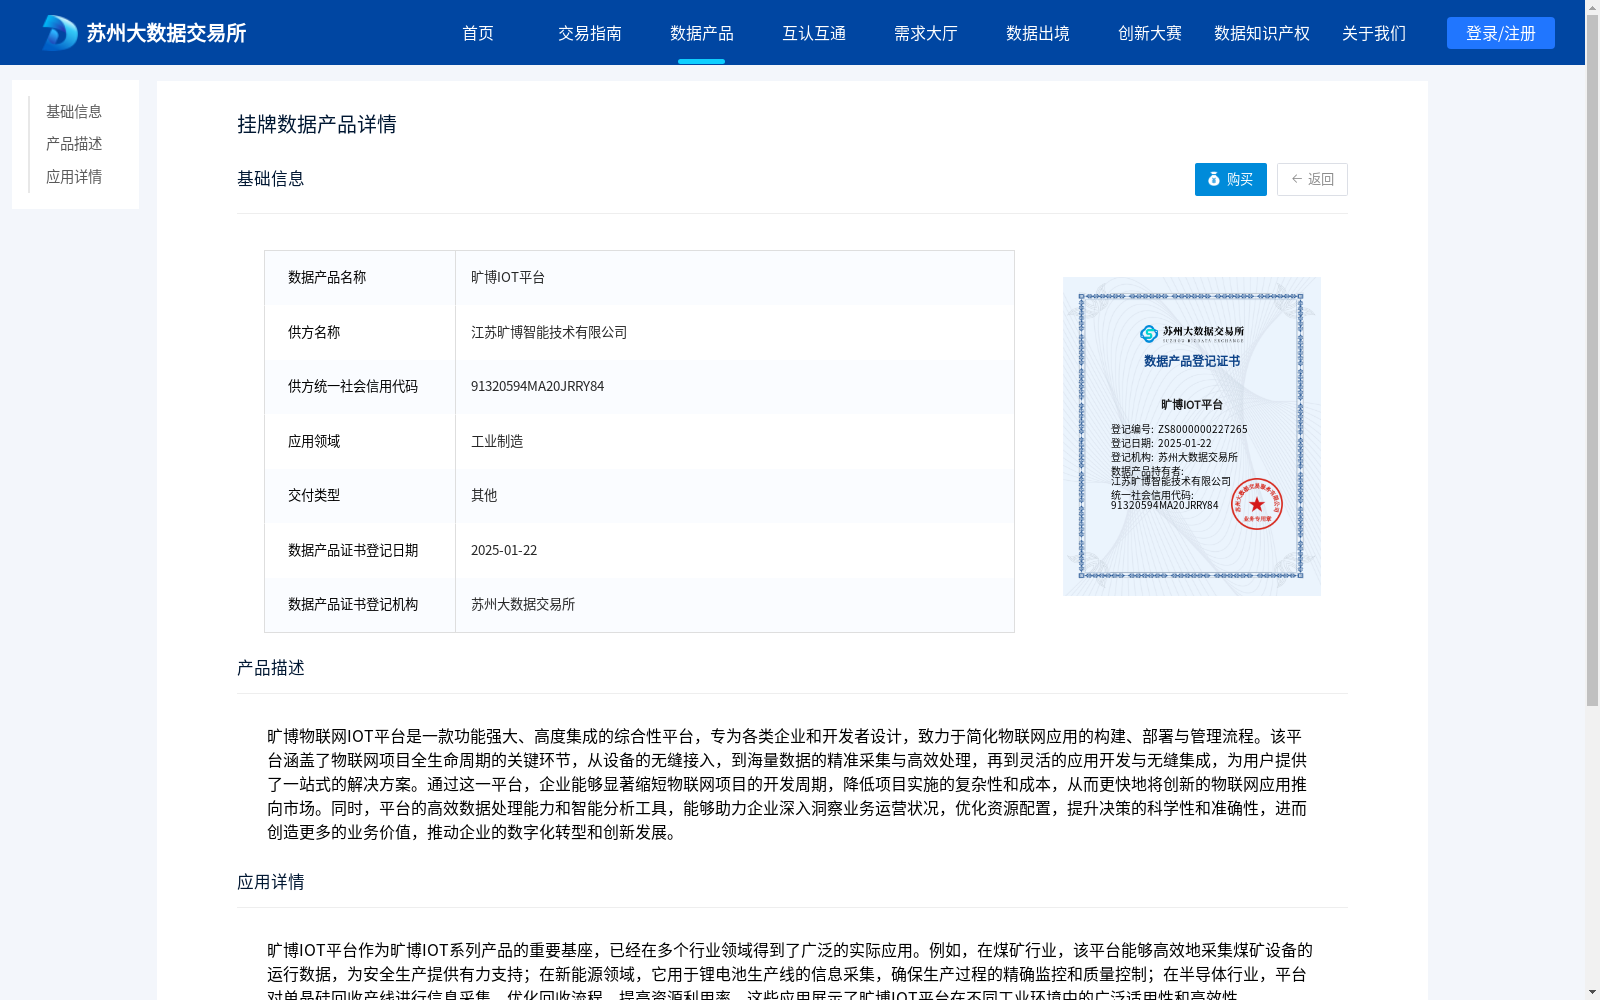Select the 数据产品 nav tab
This screenshot has width=1600, height=1000.
(702, 33)
